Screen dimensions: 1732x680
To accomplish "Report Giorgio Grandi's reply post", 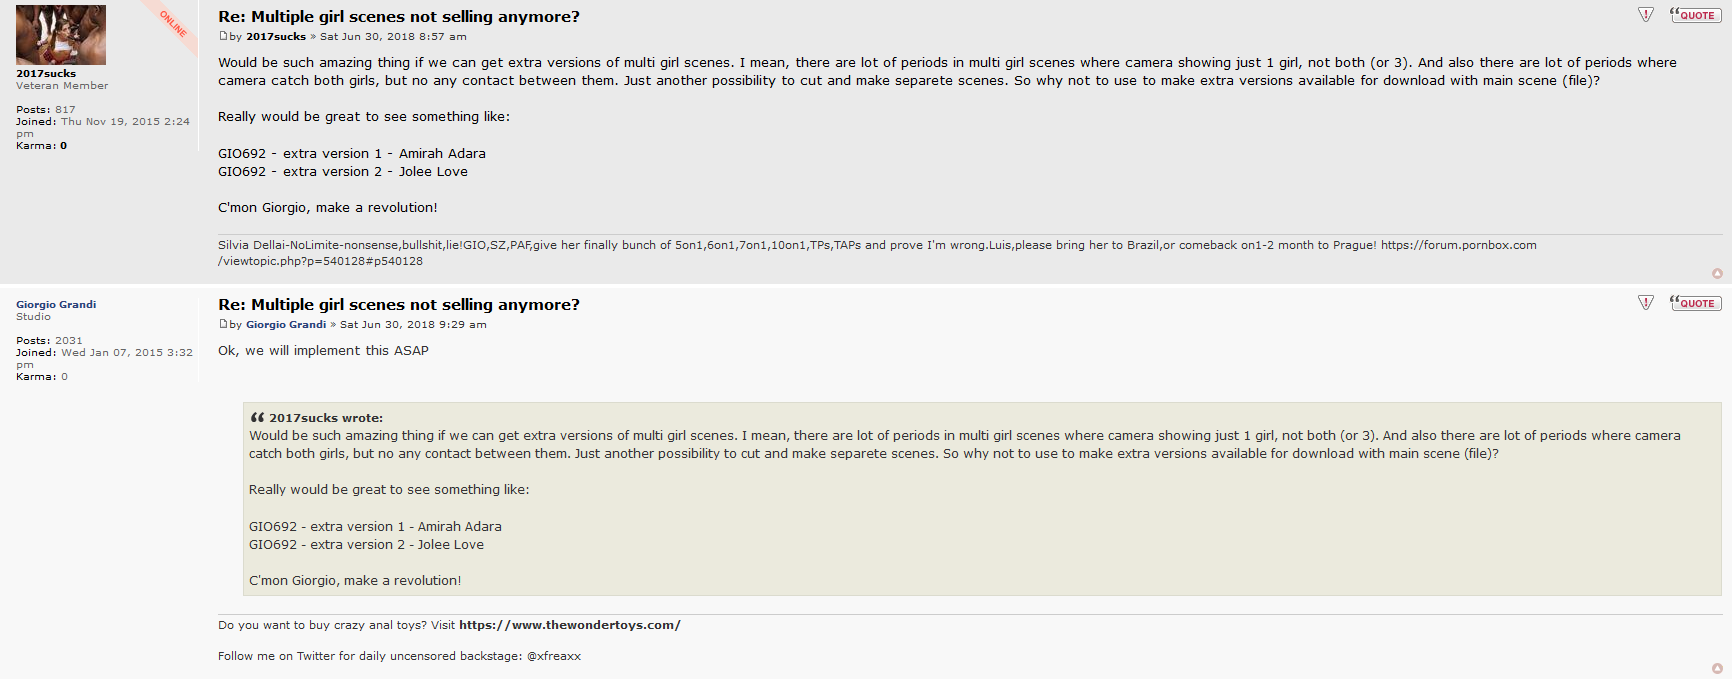I will 1646,303.
